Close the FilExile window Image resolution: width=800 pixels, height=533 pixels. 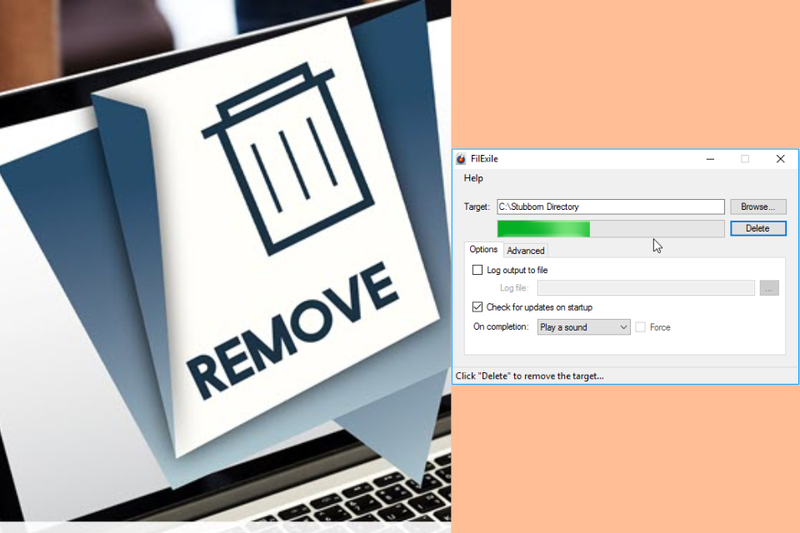click(780, 159)
